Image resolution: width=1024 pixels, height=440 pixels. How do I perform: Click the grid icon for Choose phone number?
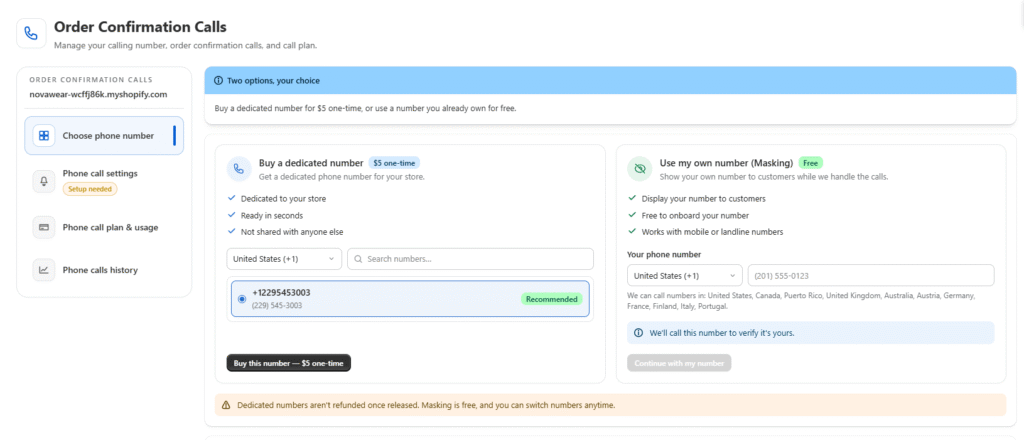(x=44, y=136)
